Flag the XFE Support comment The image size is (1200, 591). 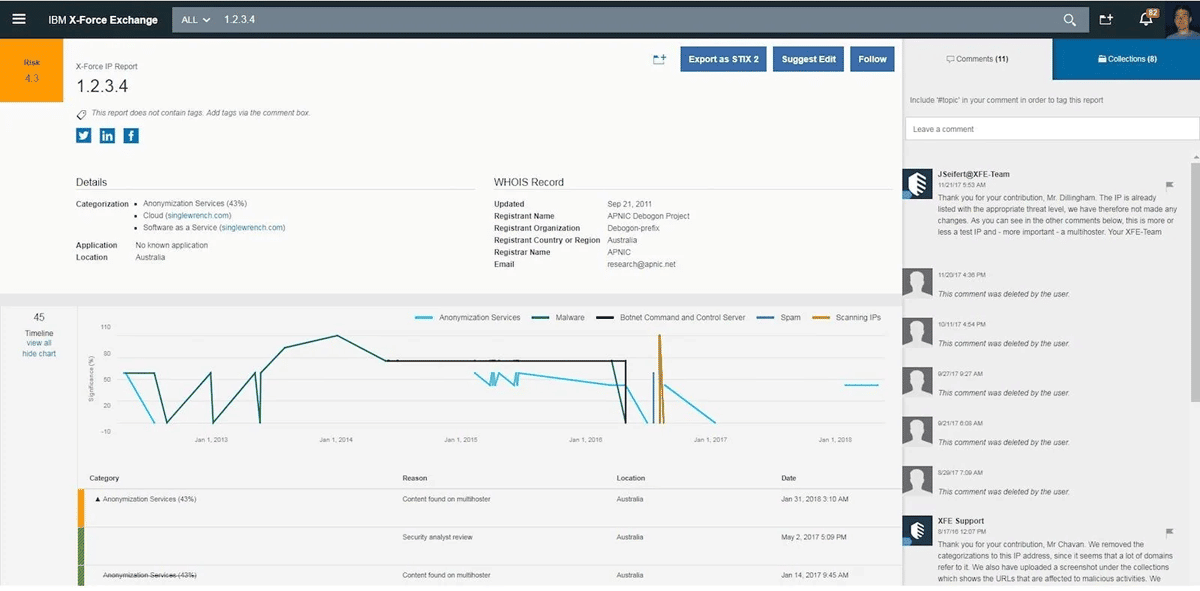click(1170, 532)
